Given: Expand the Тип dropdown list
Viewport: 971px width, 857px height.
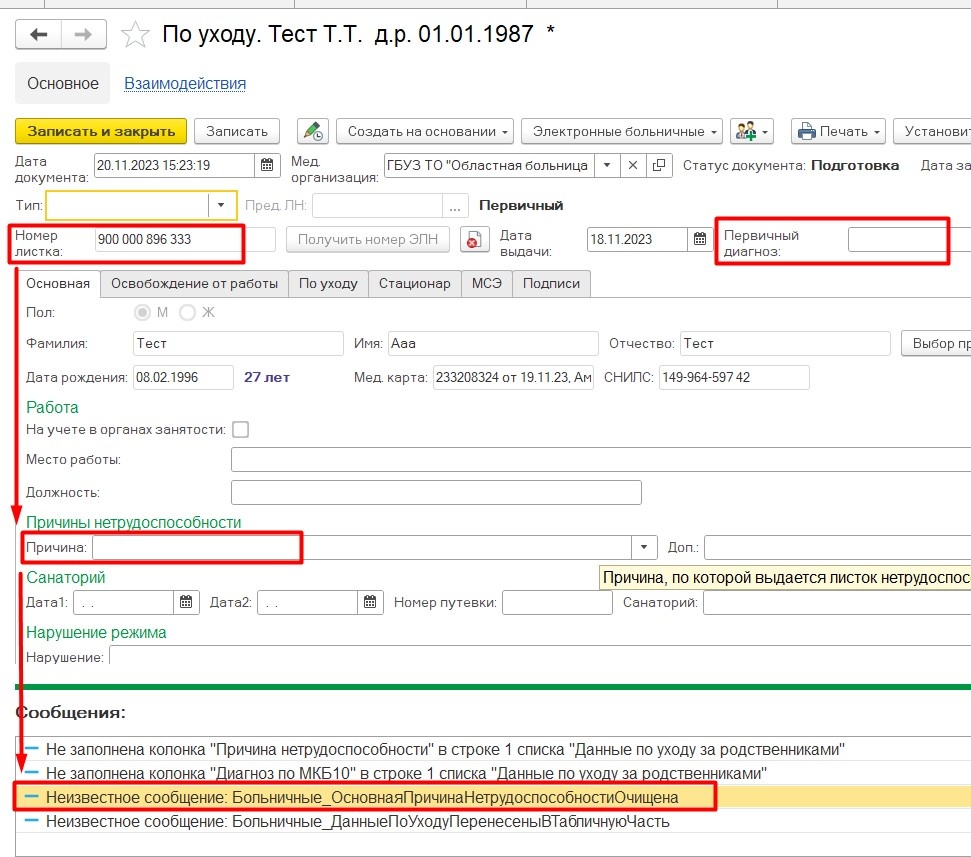Looking at the screenshot, I should [222, 205].
